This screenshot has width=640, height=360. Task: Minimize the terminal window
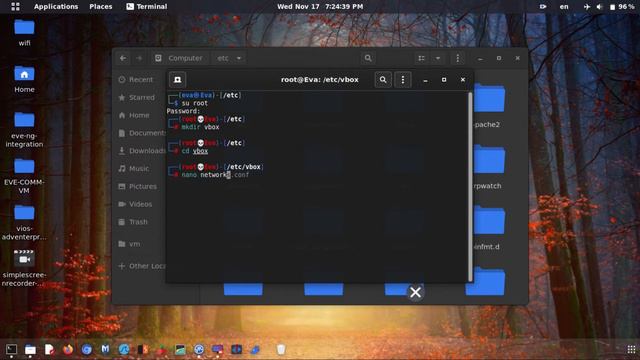pos(425,80)
